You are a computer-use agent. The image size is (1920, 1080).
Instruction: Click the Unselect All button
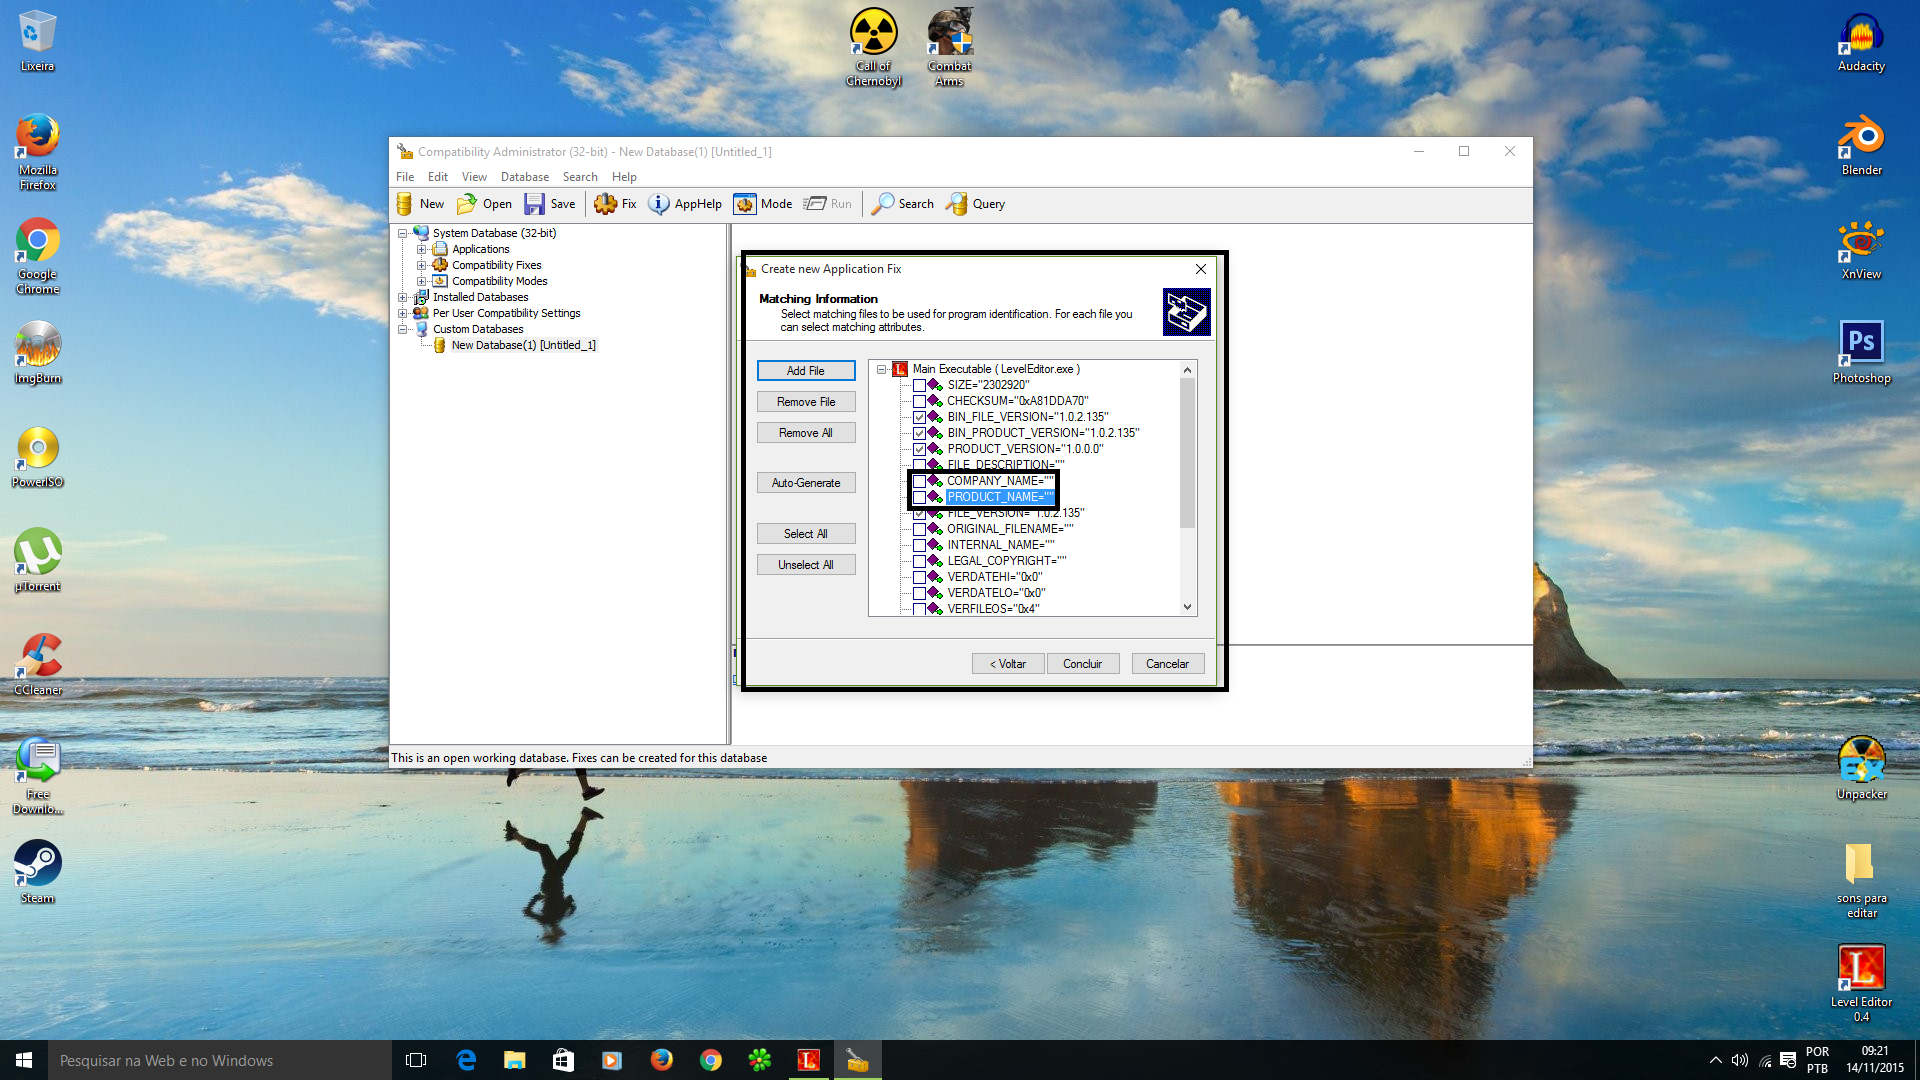point(806,565)
